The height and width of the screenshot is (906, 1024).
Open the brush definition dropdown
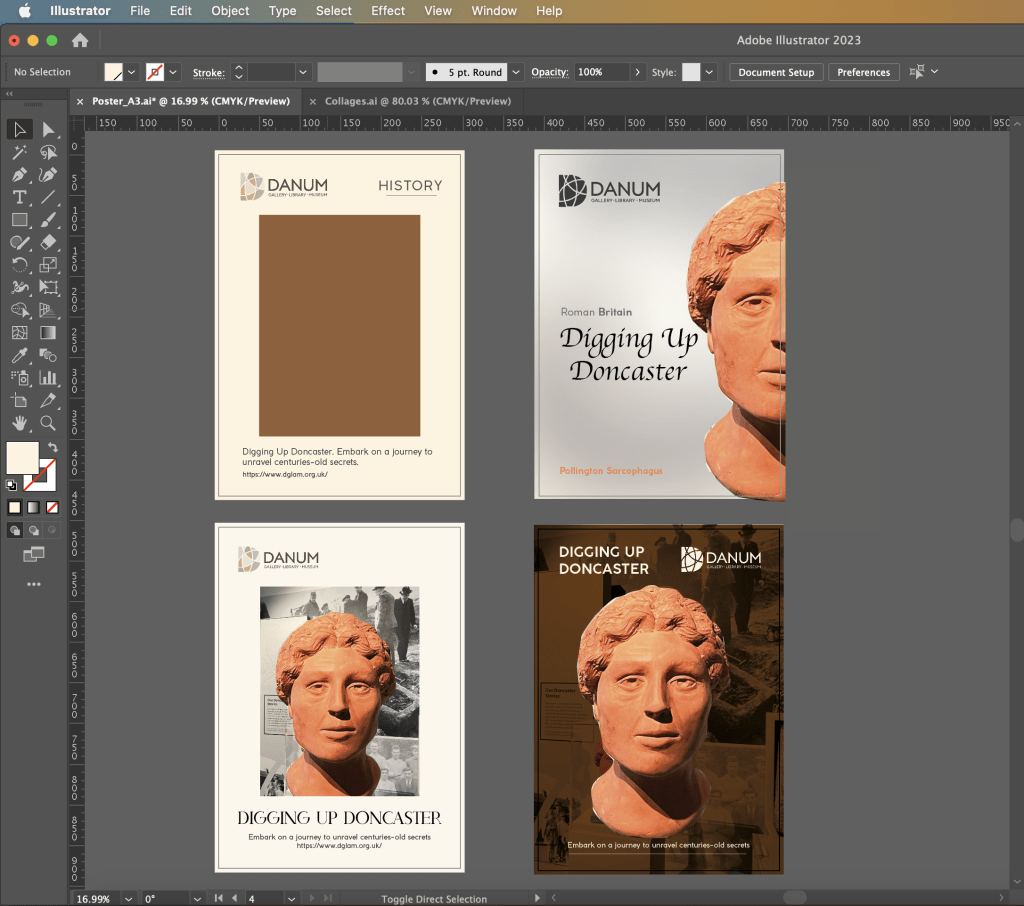click(x=516, y=72)
